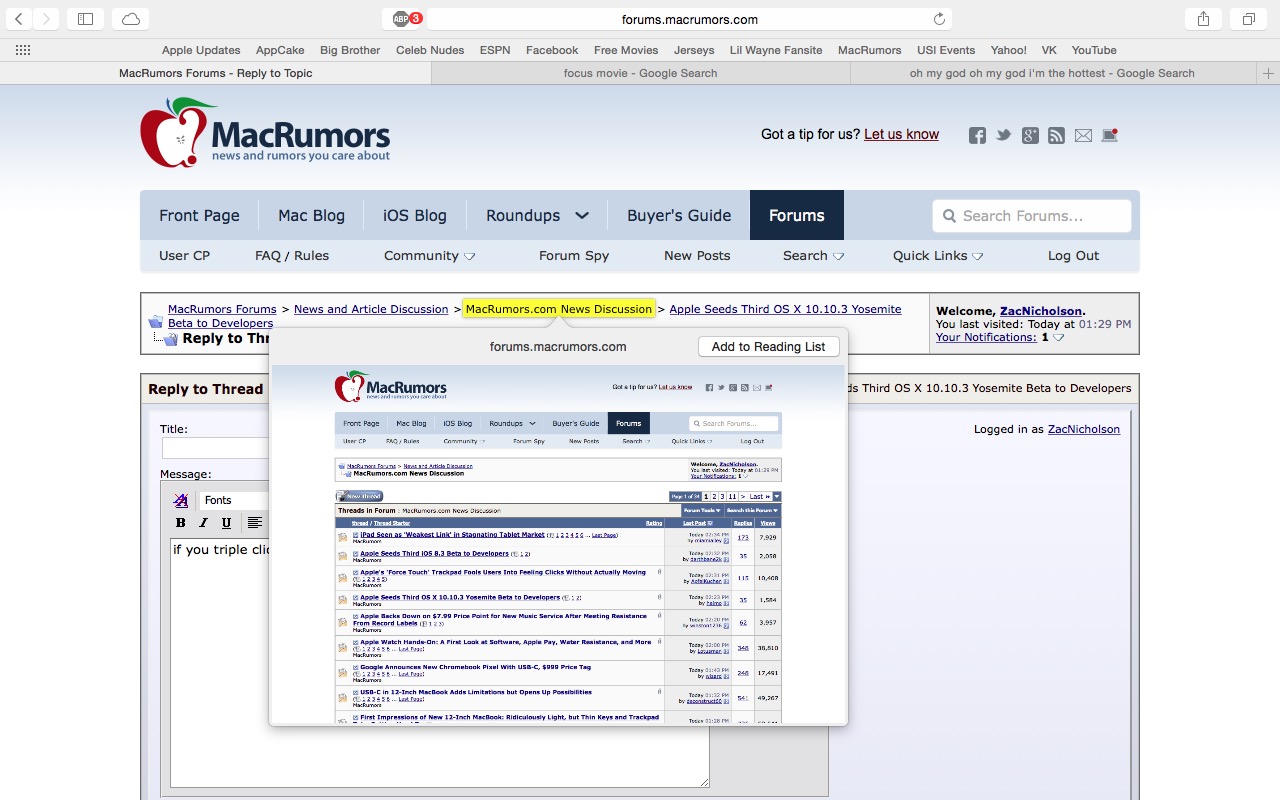Viewport: 1280px width, 800px height.
Task: Click the message text area
Action: tap(440, 664)
